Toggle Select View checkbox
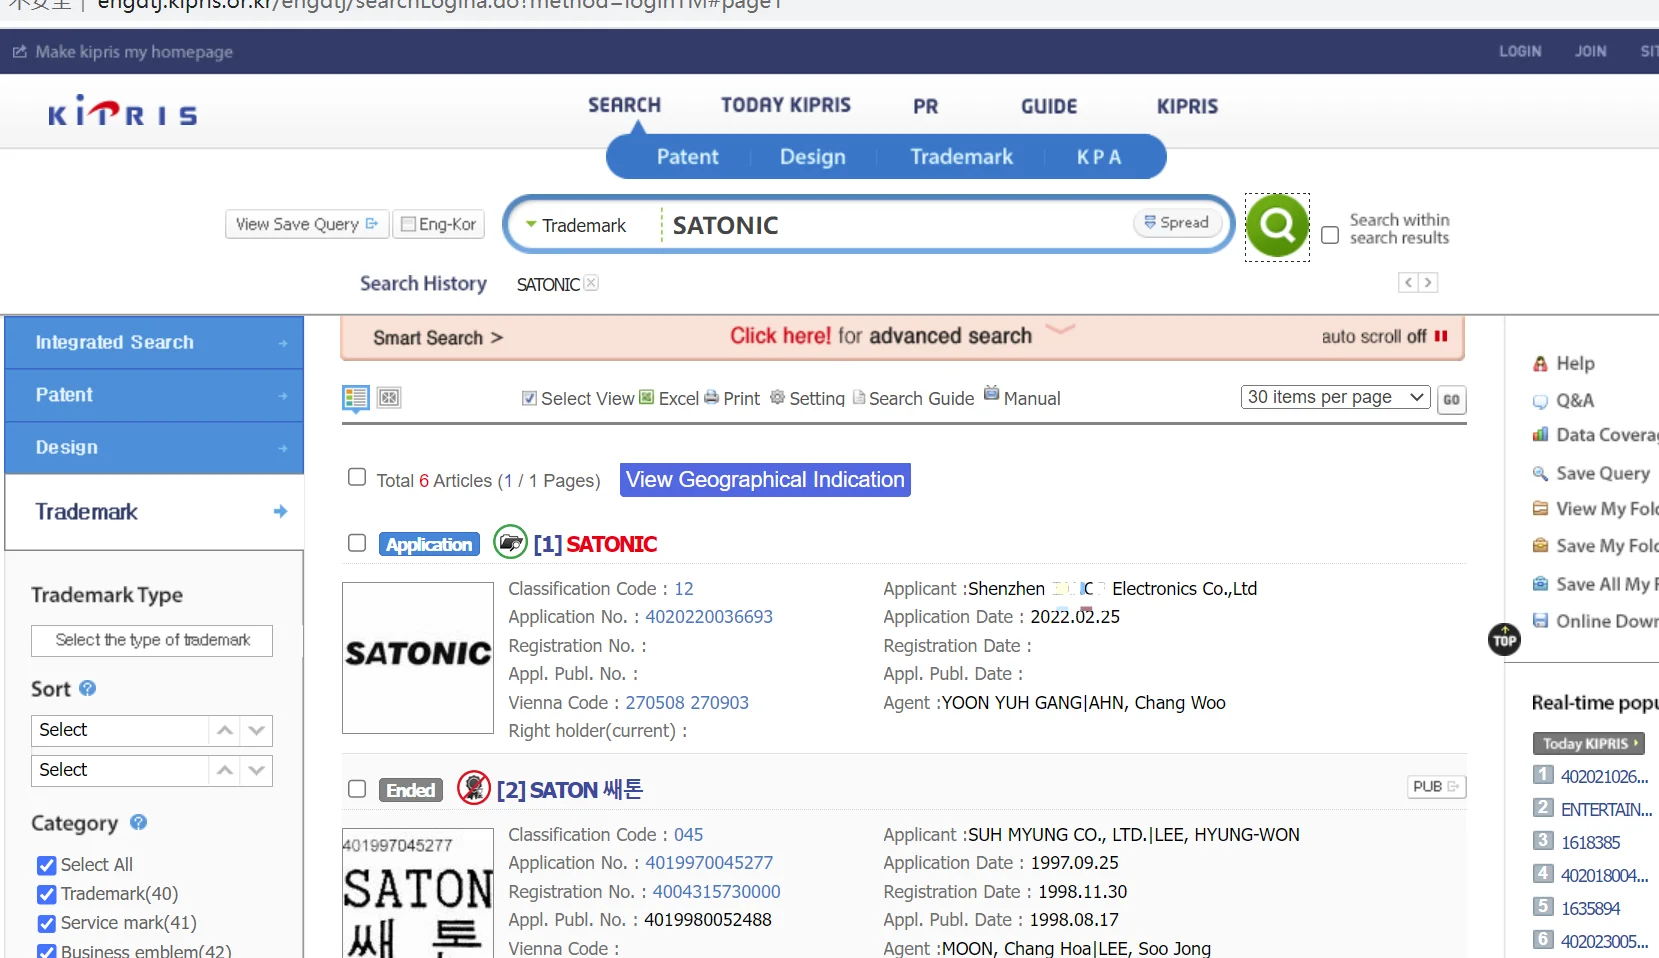Viewport: 1659px width, 958px height. pos(529,398)
